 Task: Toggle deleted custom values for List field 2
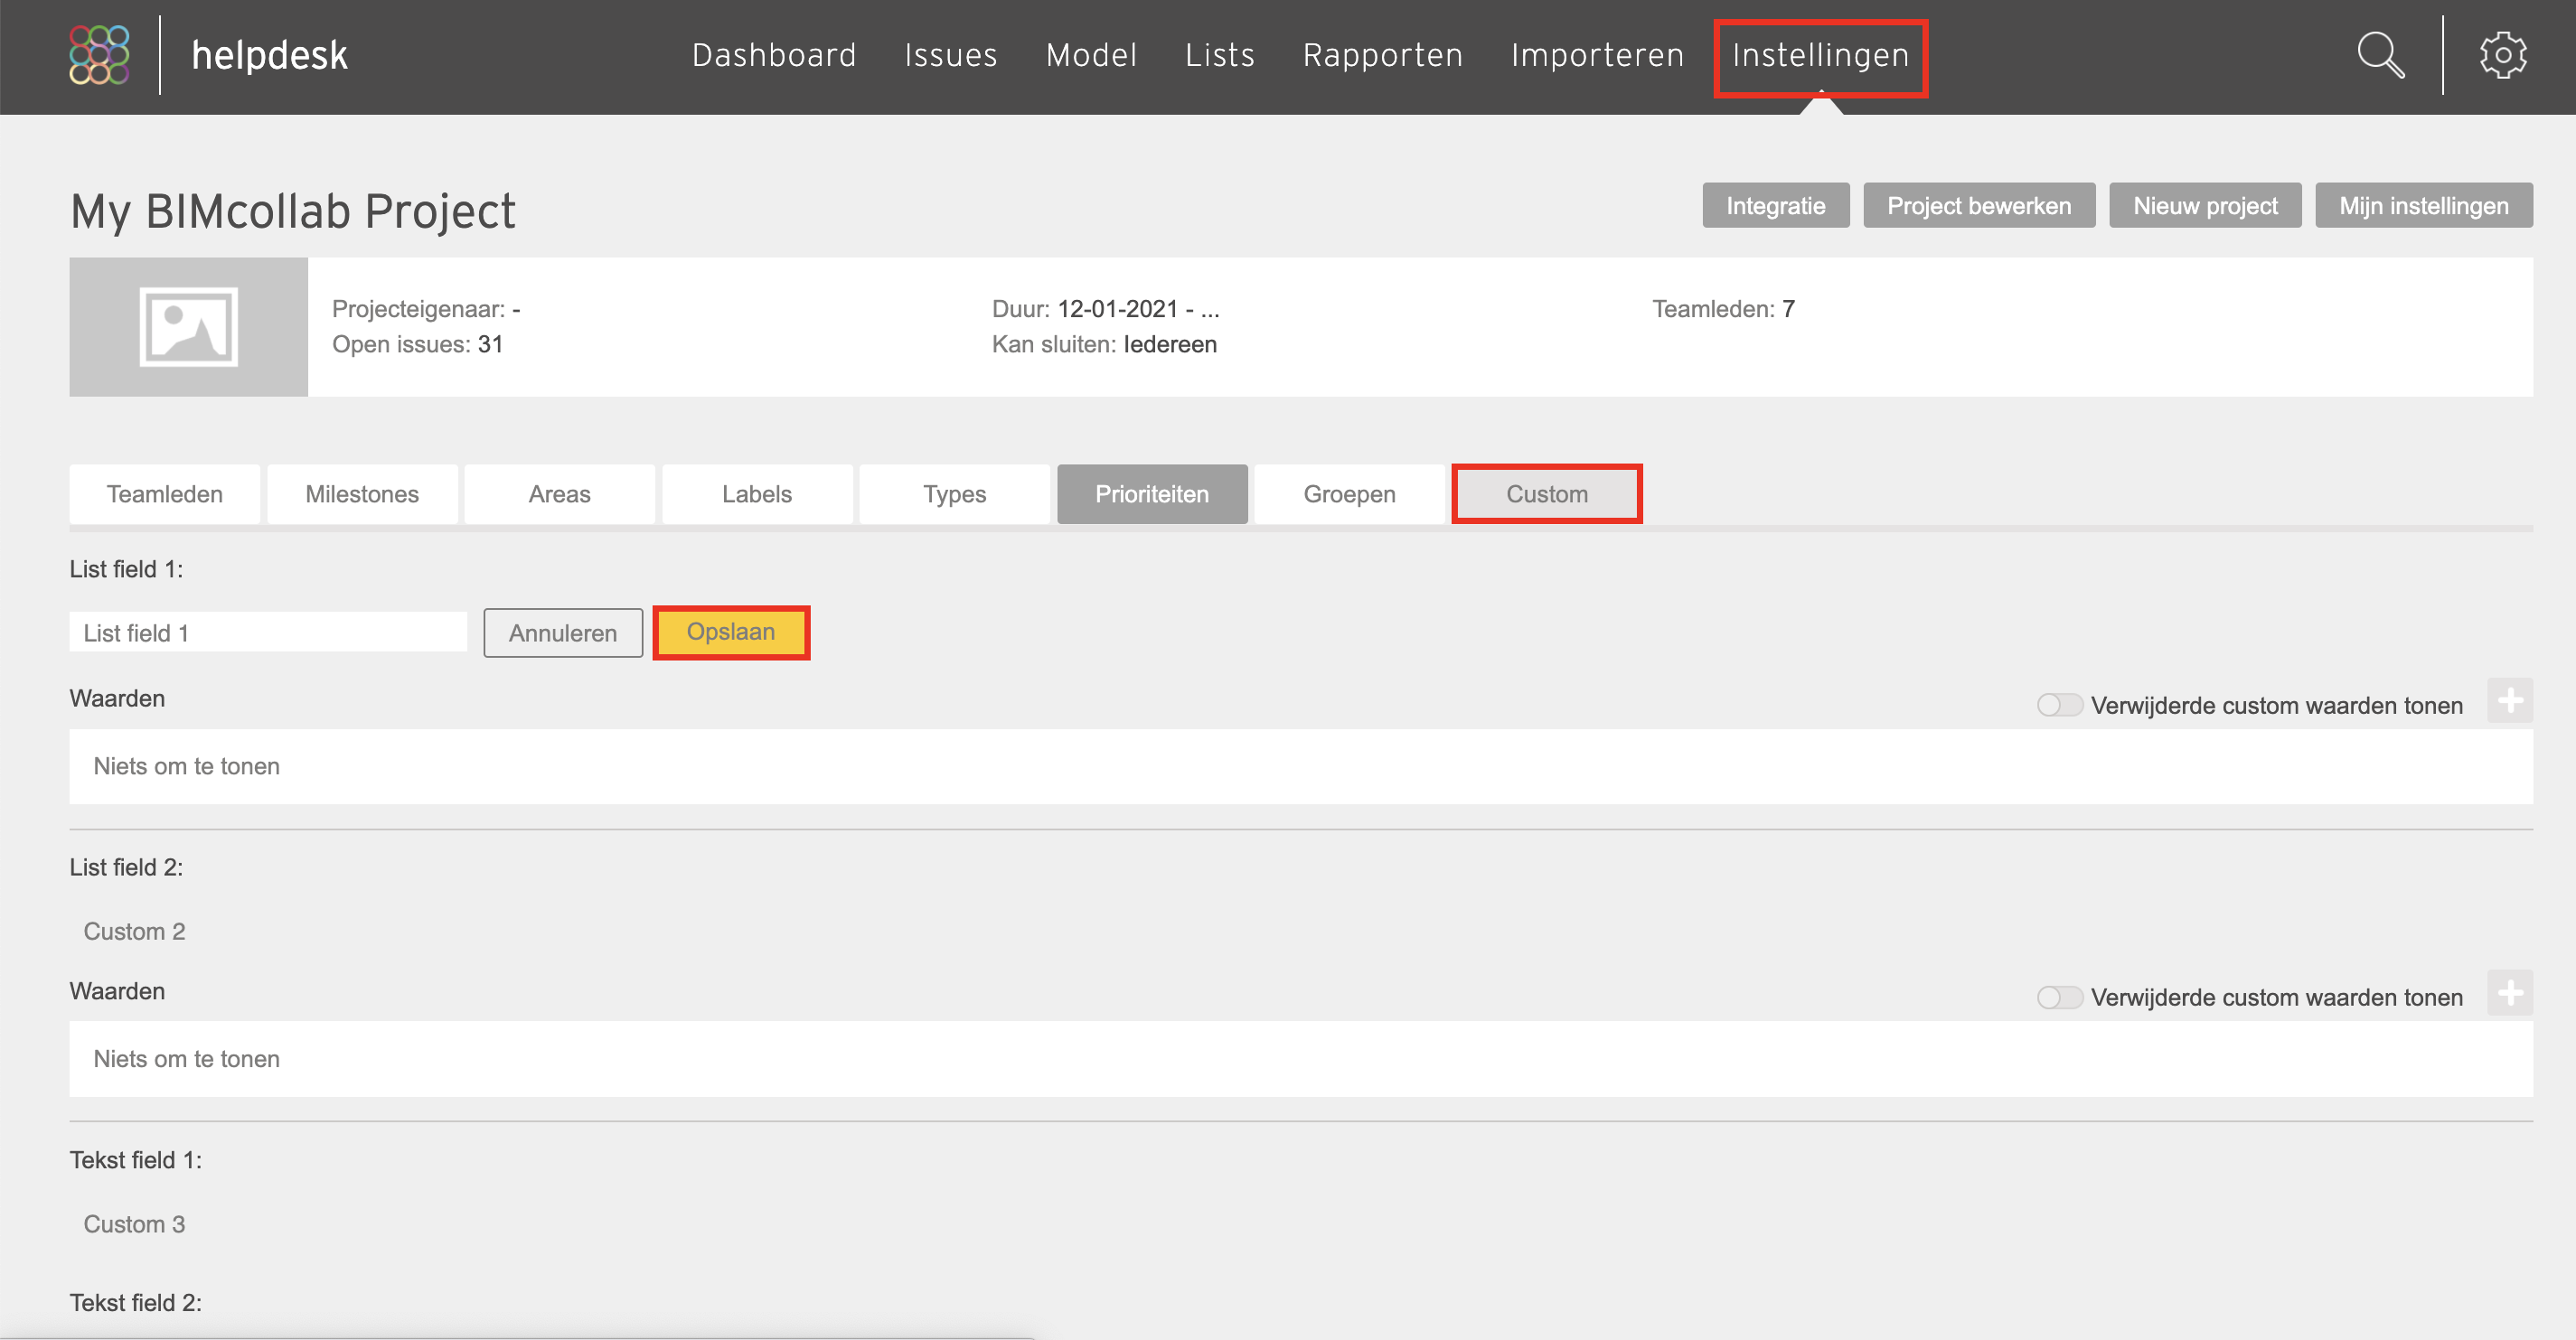click(2060, 997)
